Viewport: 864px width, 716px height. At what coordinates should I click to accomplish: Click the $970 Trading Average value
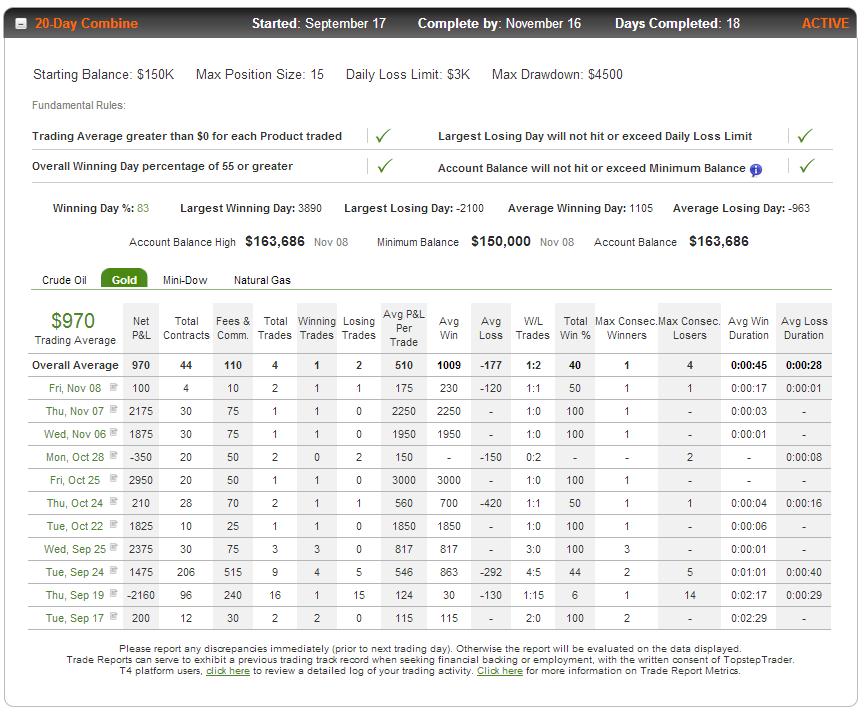(x=73, y=321)
